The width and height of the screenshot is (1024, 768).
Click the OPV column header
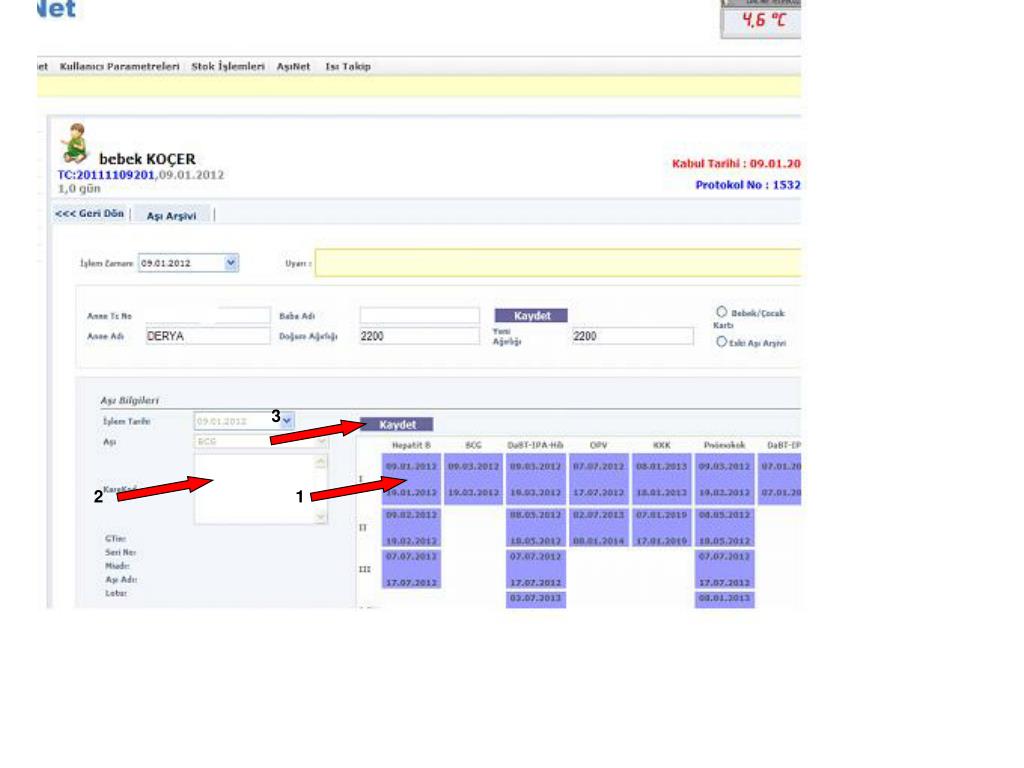tap(598, 445)
